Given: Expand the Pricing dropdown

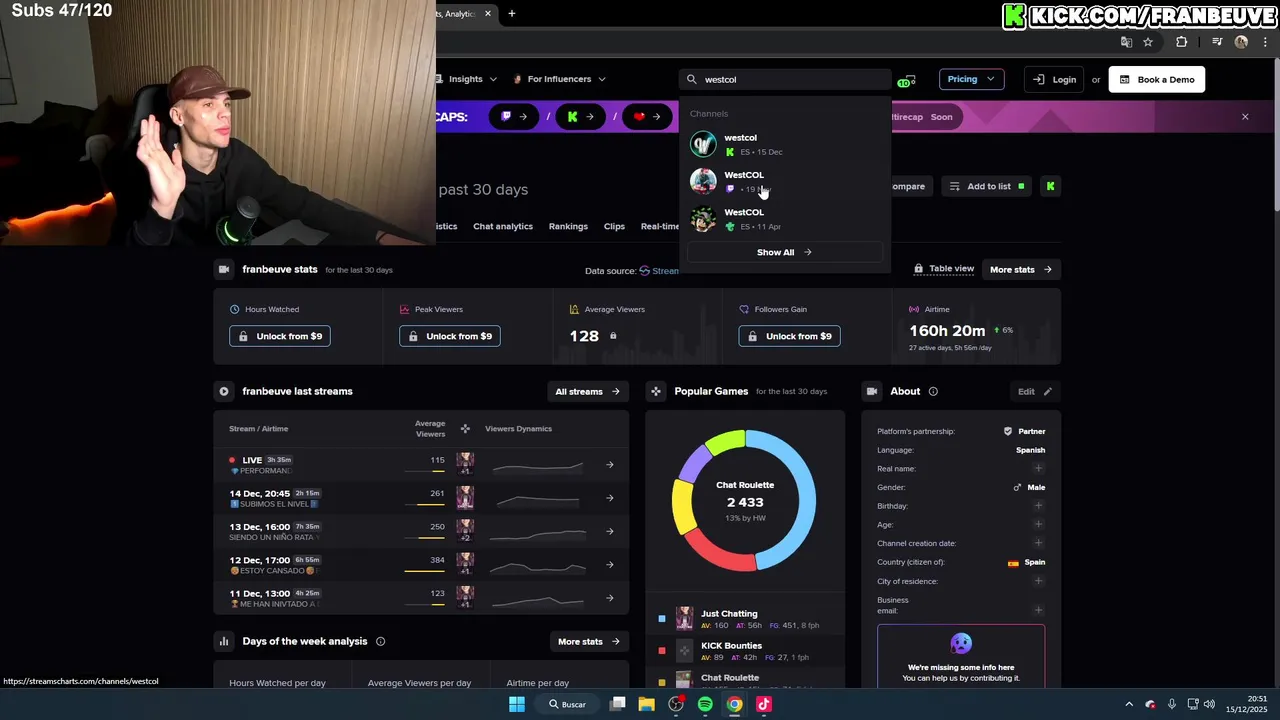Looking at the screenshot, I should click(x=971, y=79).
